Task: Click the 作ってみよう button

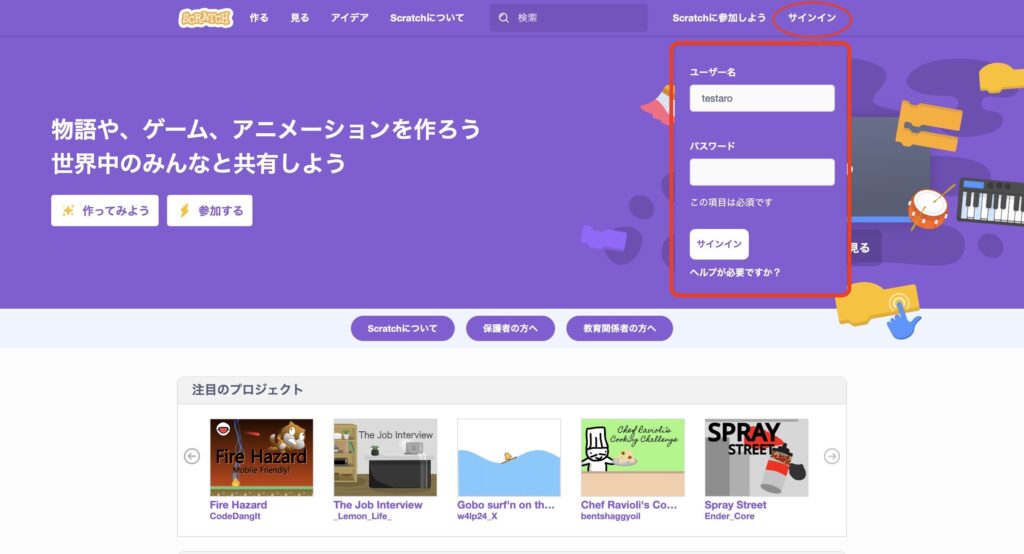Action: point(105,210)
